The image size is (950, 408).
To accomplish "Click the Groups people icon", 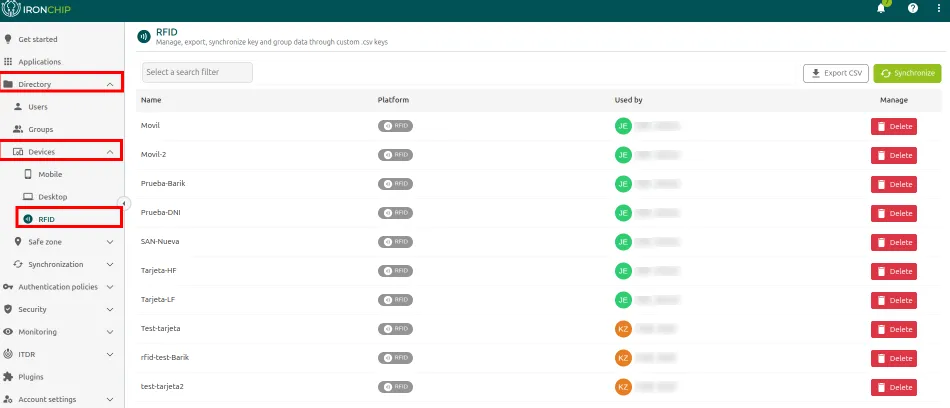I will (18, 129).
